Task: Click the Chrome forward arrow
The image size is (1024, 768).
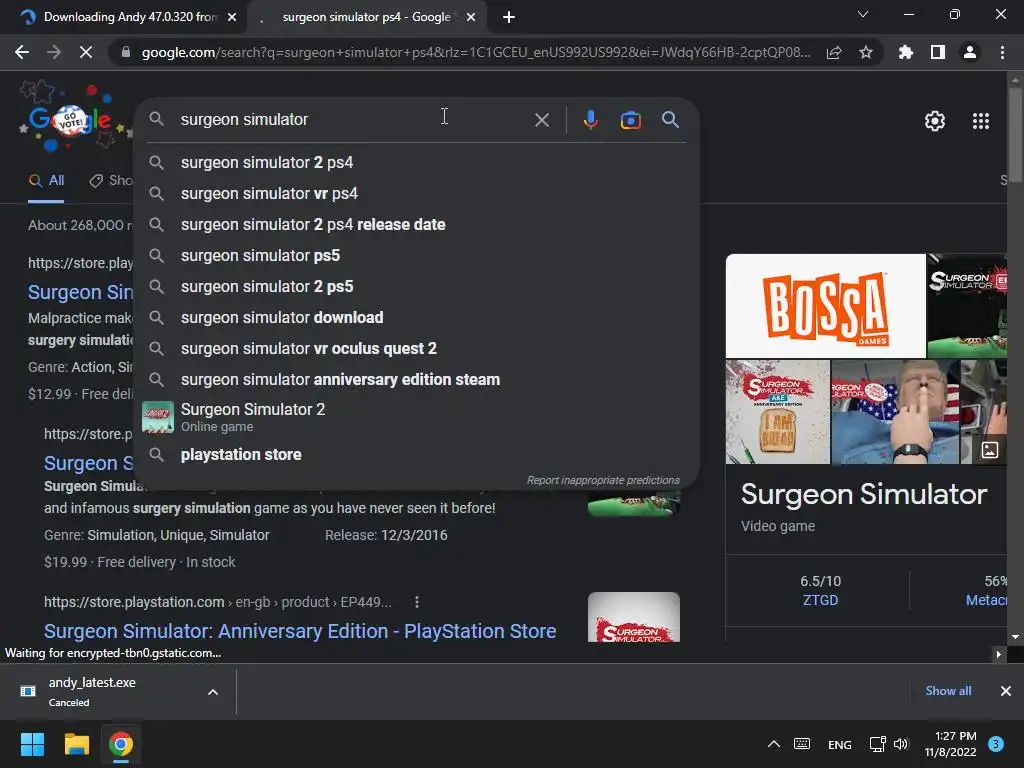Action: pos(54,52)
